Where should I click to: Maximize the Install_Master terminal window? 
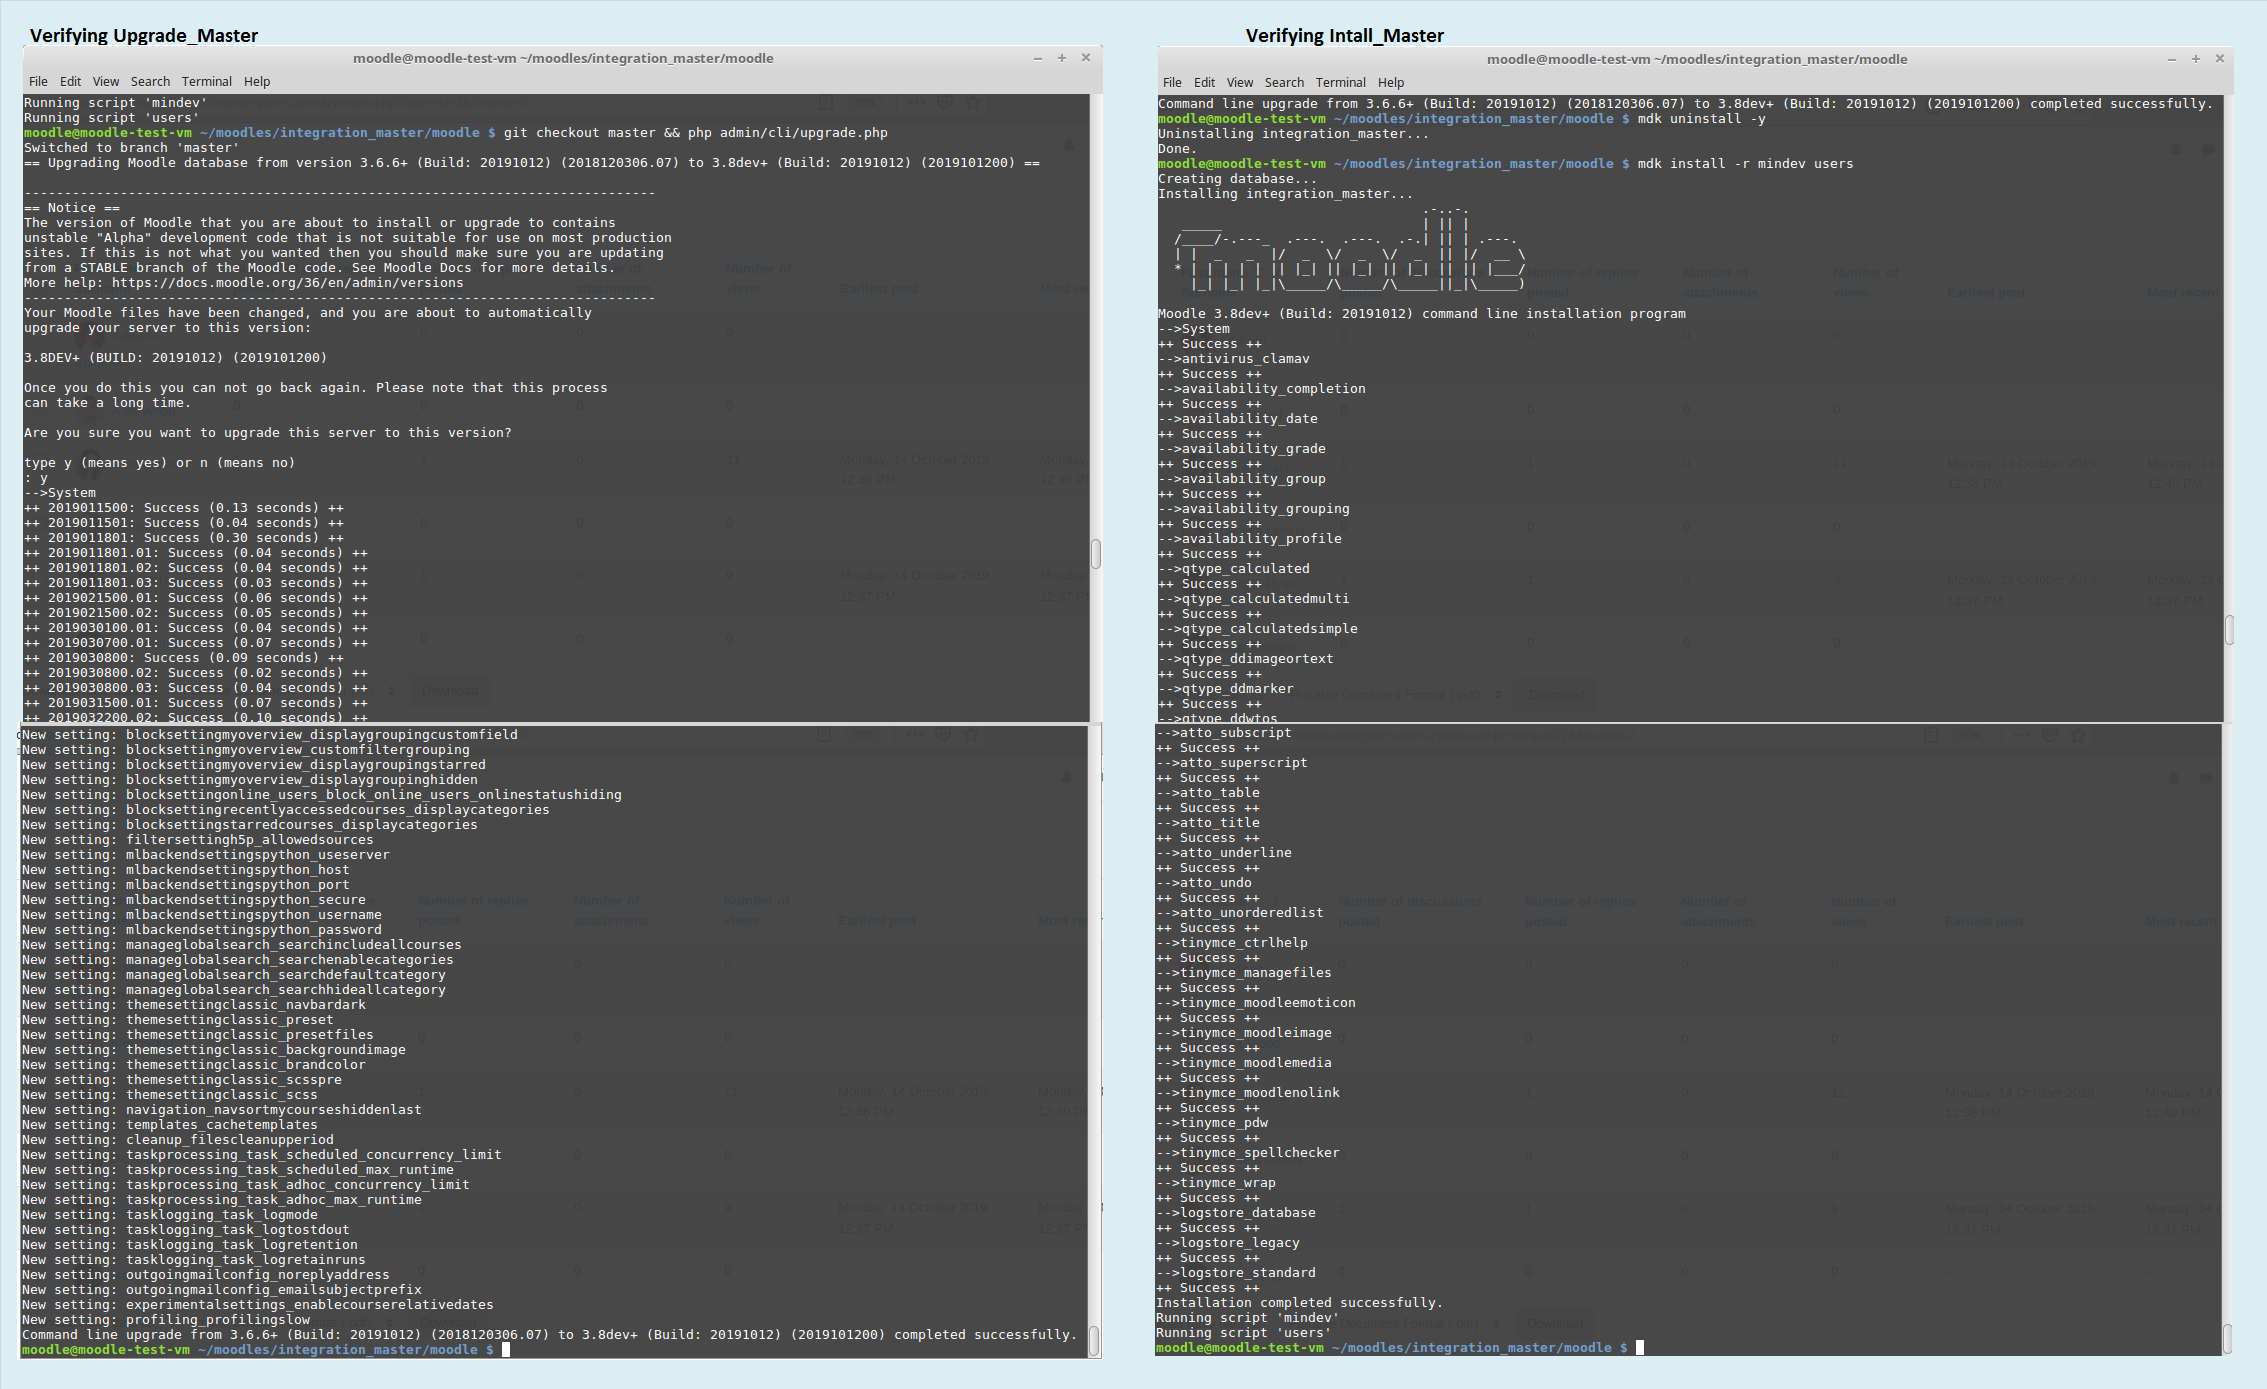click(2196, 59)
